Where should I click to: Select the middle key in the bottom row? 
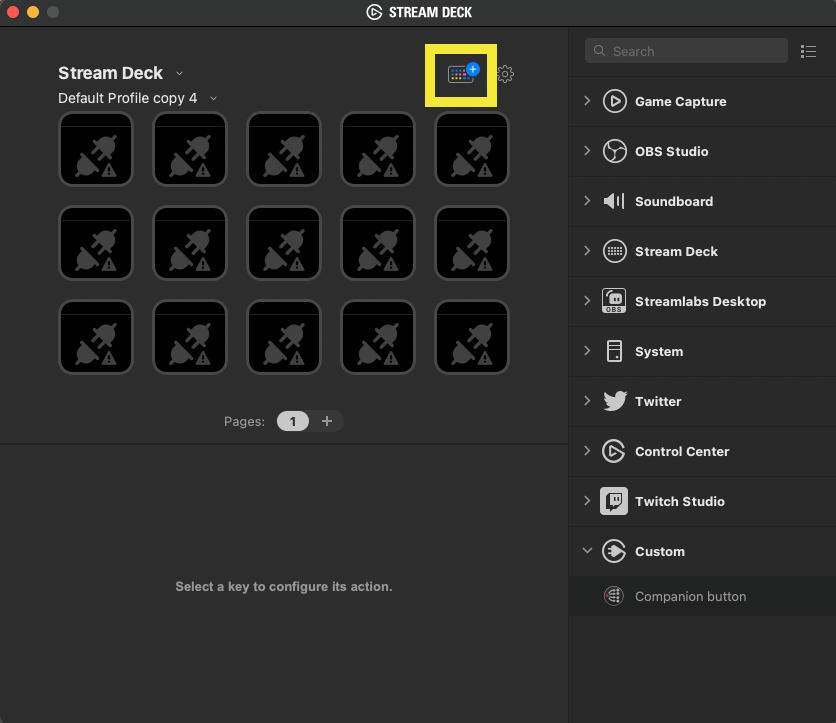pos(284,336)
